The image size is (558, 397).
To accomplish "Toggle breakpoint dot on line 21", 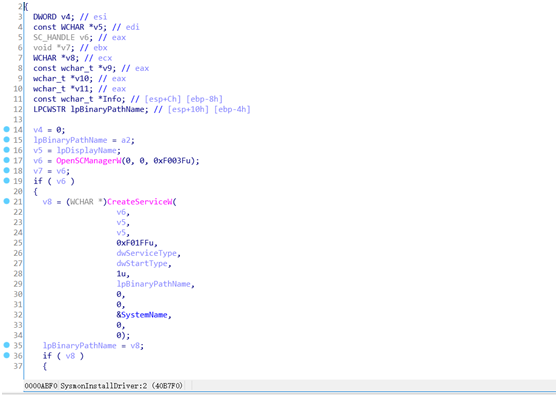I will (x=6, y=201).
